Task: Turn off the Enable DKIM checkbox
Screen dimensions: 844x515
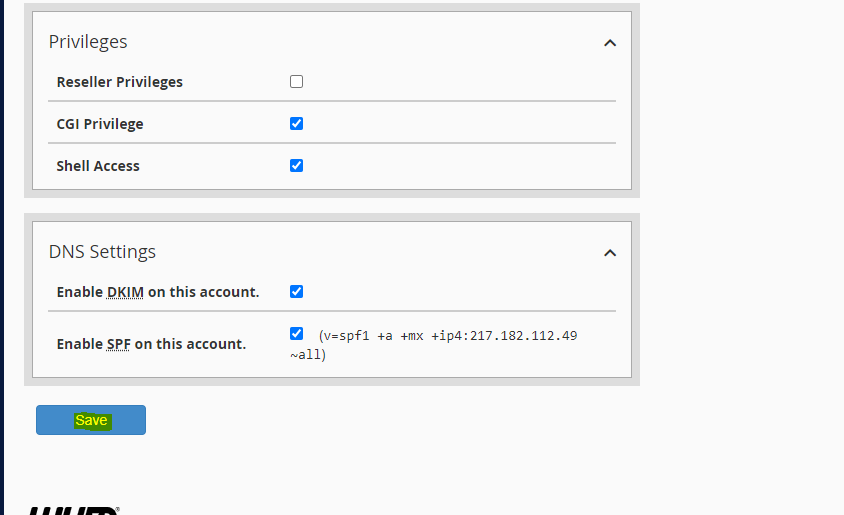Action: 296,292
